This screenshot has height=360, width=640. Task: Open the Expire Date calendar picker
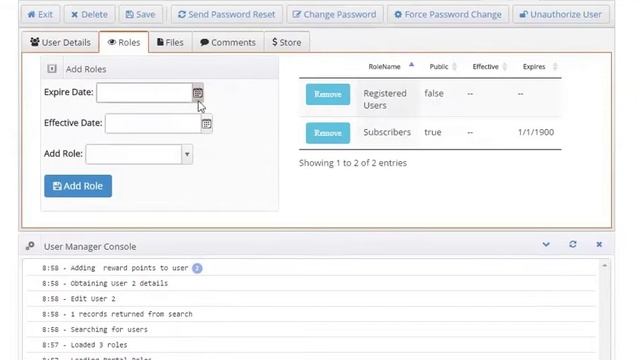coord(198,93)
